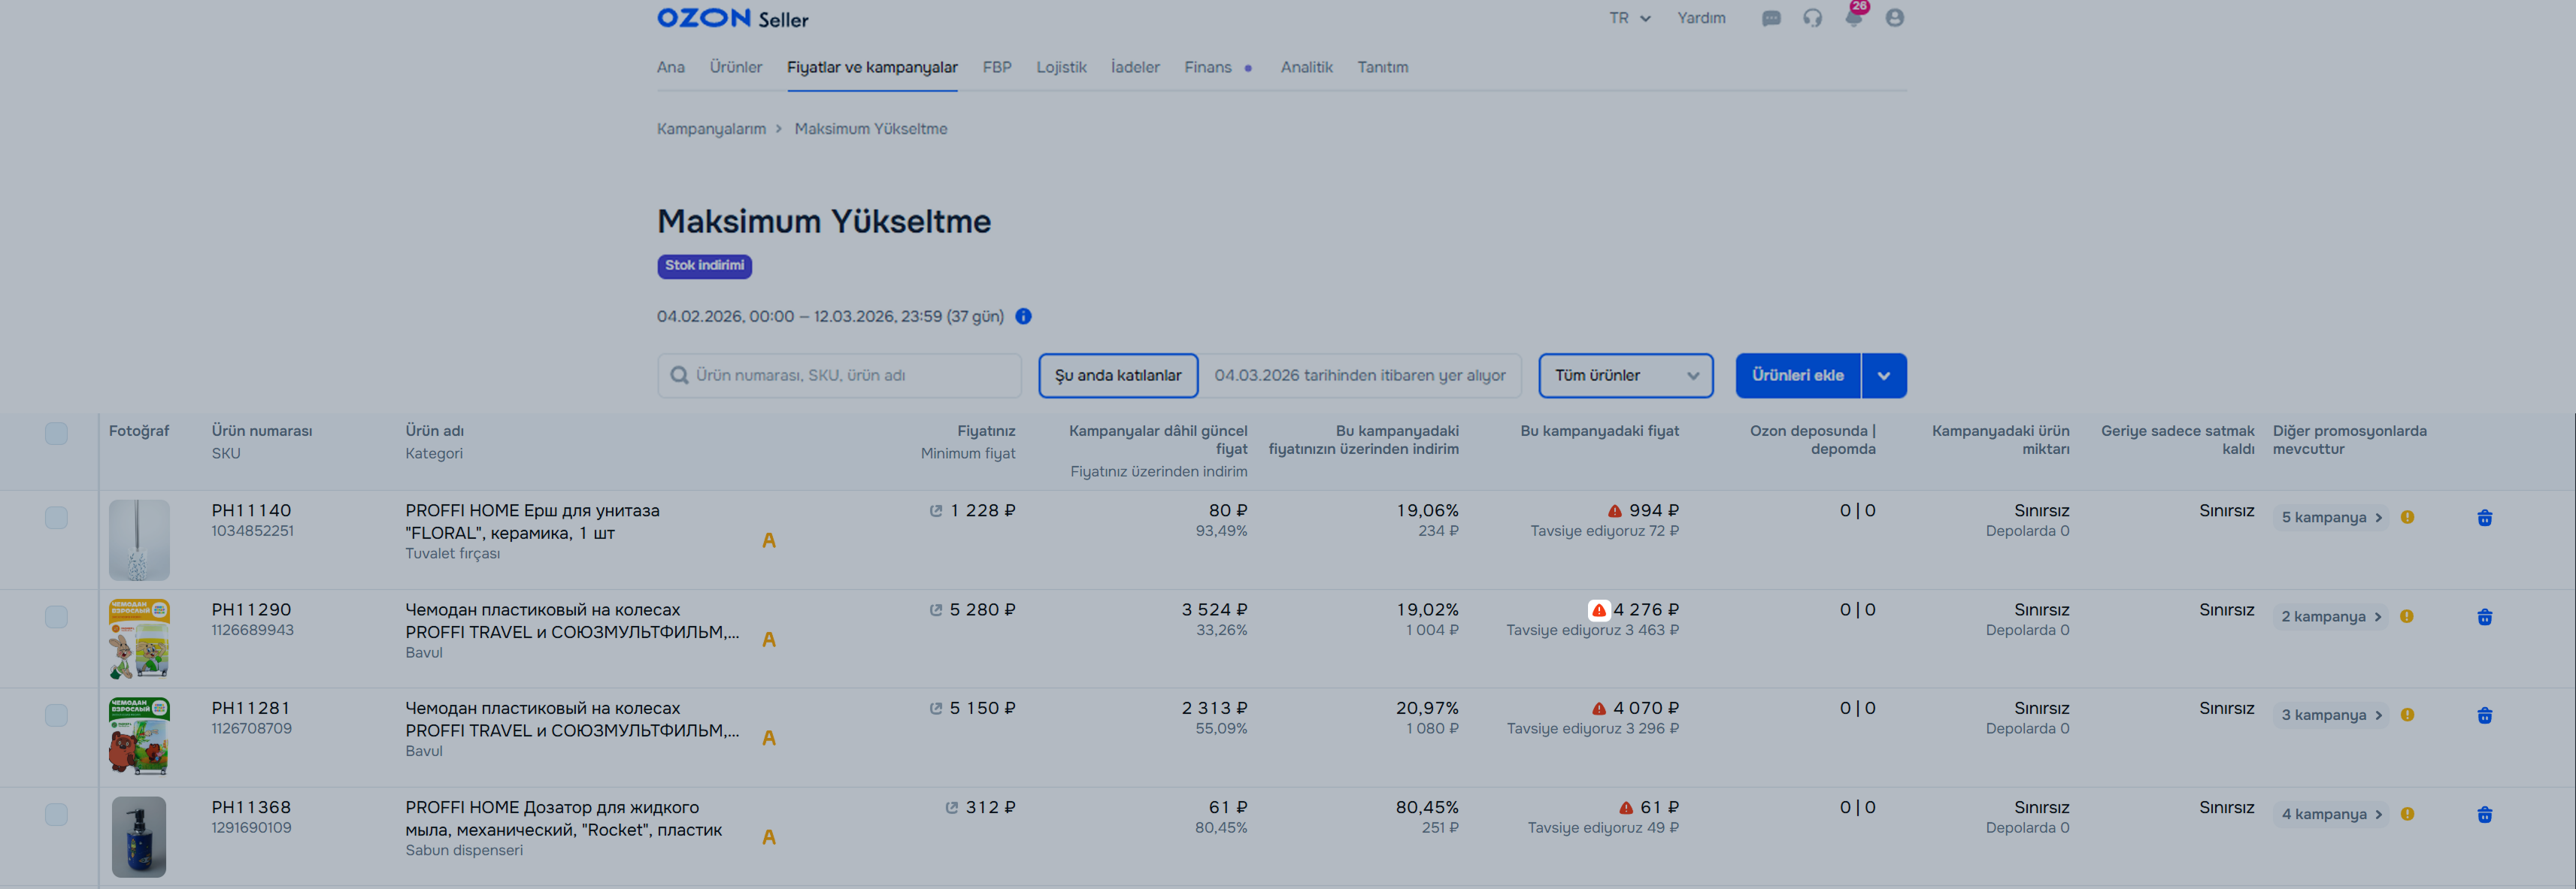
Task: Check the box for product PH11290
Action: click(56, 616)
